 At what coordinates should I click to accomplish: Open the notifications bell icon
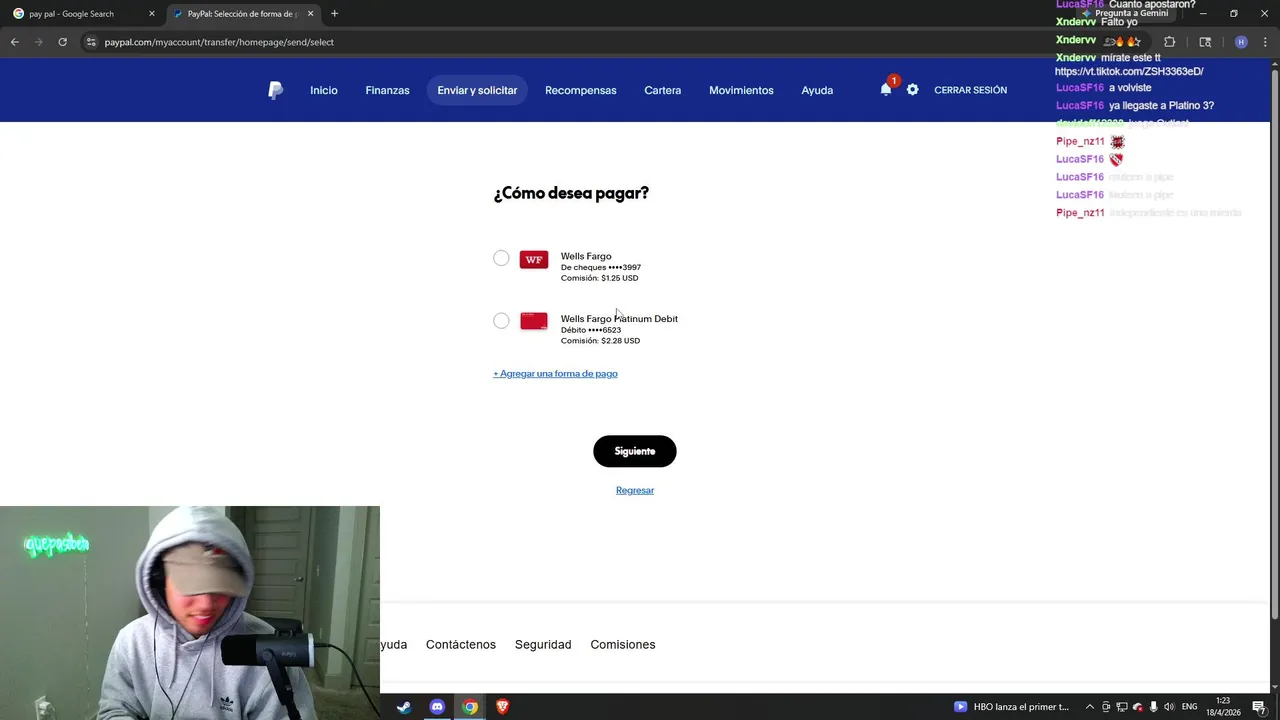[x=886, y=89]
